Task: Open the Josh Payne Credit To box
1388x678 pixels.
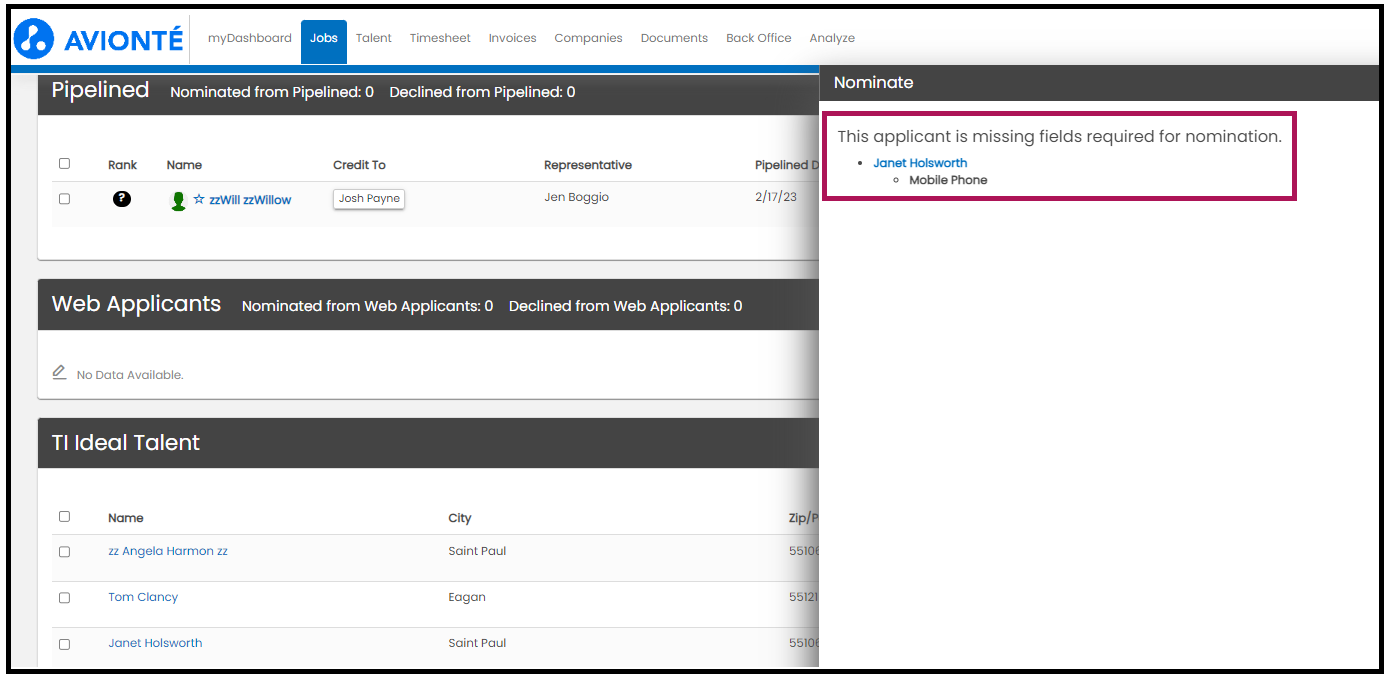Action: click(369, 199)
